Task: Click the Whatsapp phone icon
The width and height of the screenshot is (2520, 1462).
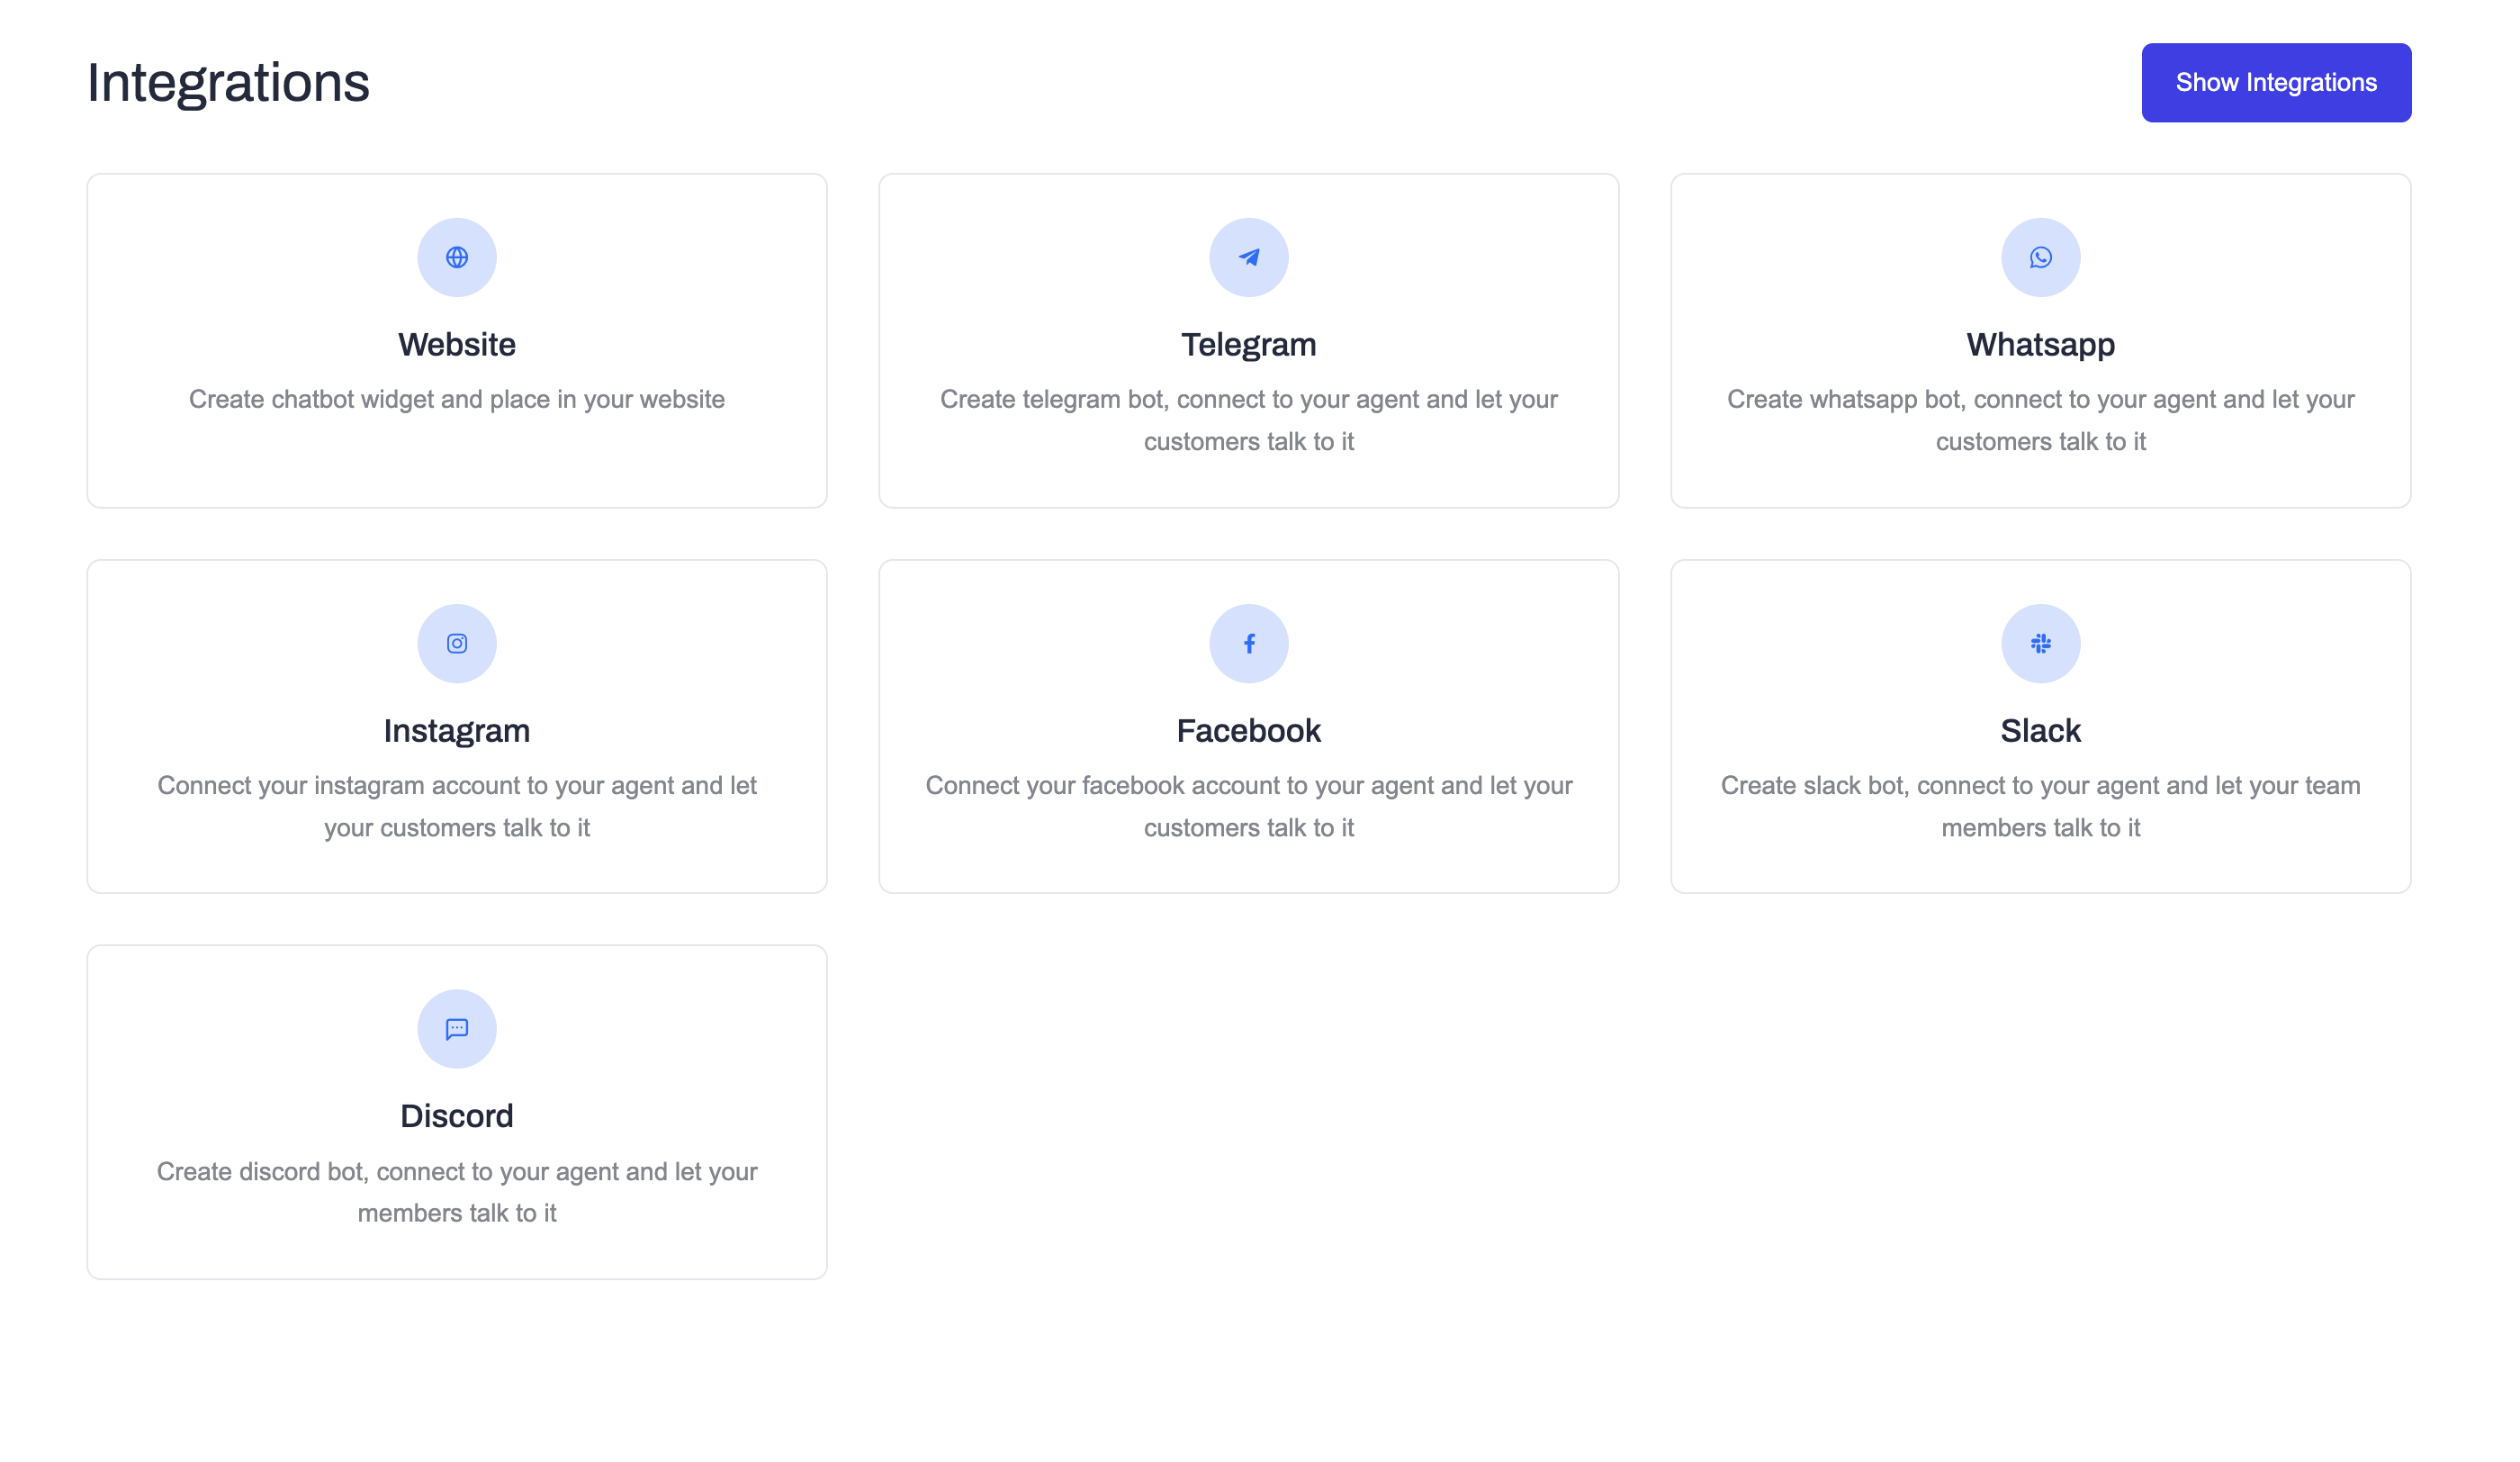Action: (x=2040, y=257)
